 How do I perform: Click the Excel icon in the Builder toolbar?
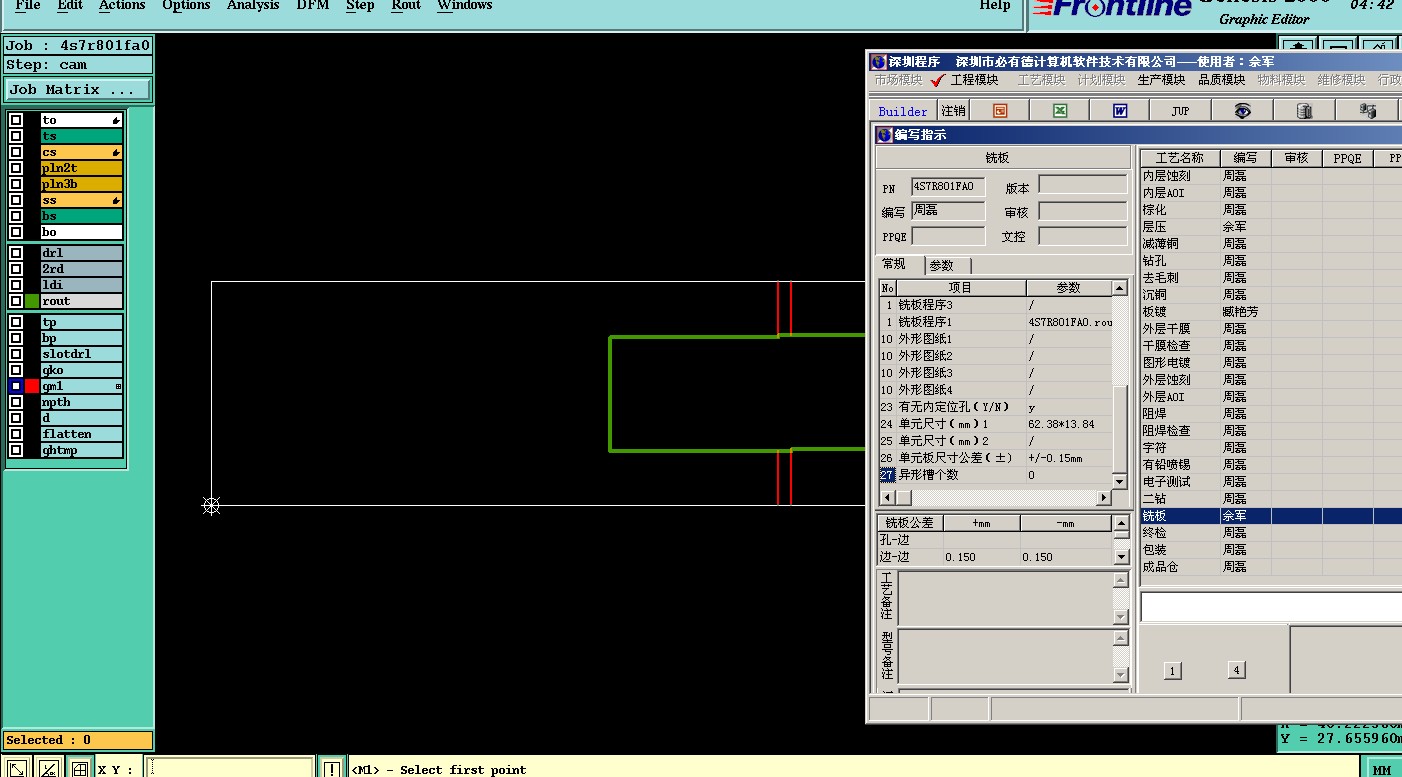click(x=1060, y=111)
